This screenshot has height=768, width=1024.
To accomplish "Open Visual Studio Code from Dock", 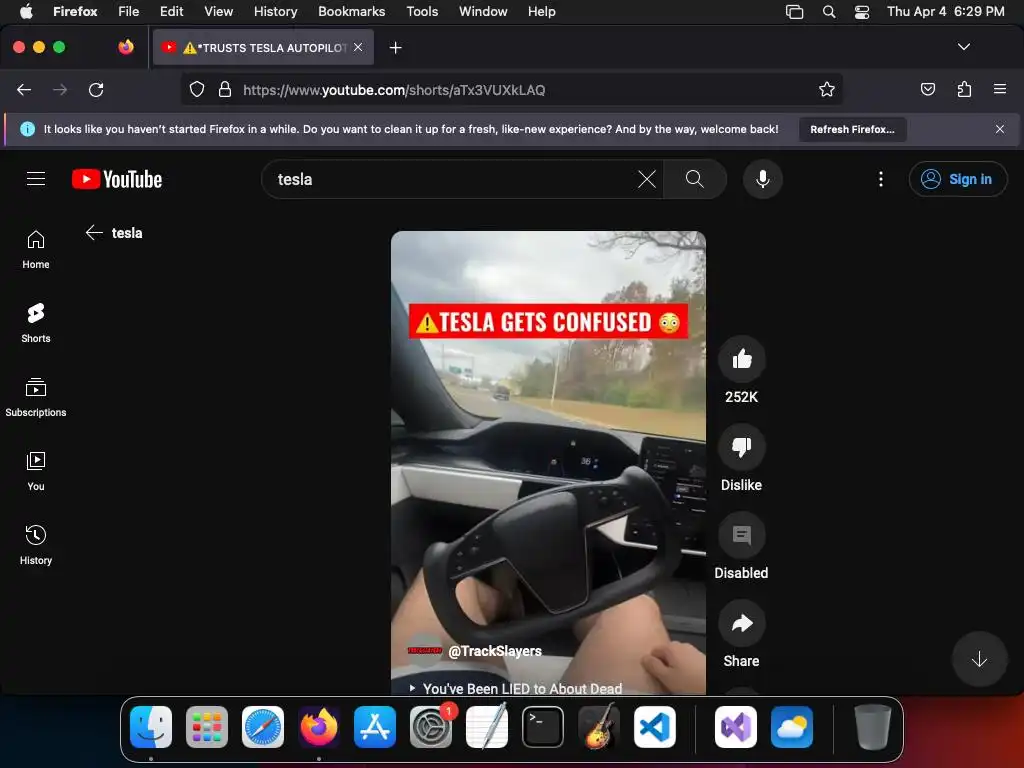I will (x=654, y=727).
